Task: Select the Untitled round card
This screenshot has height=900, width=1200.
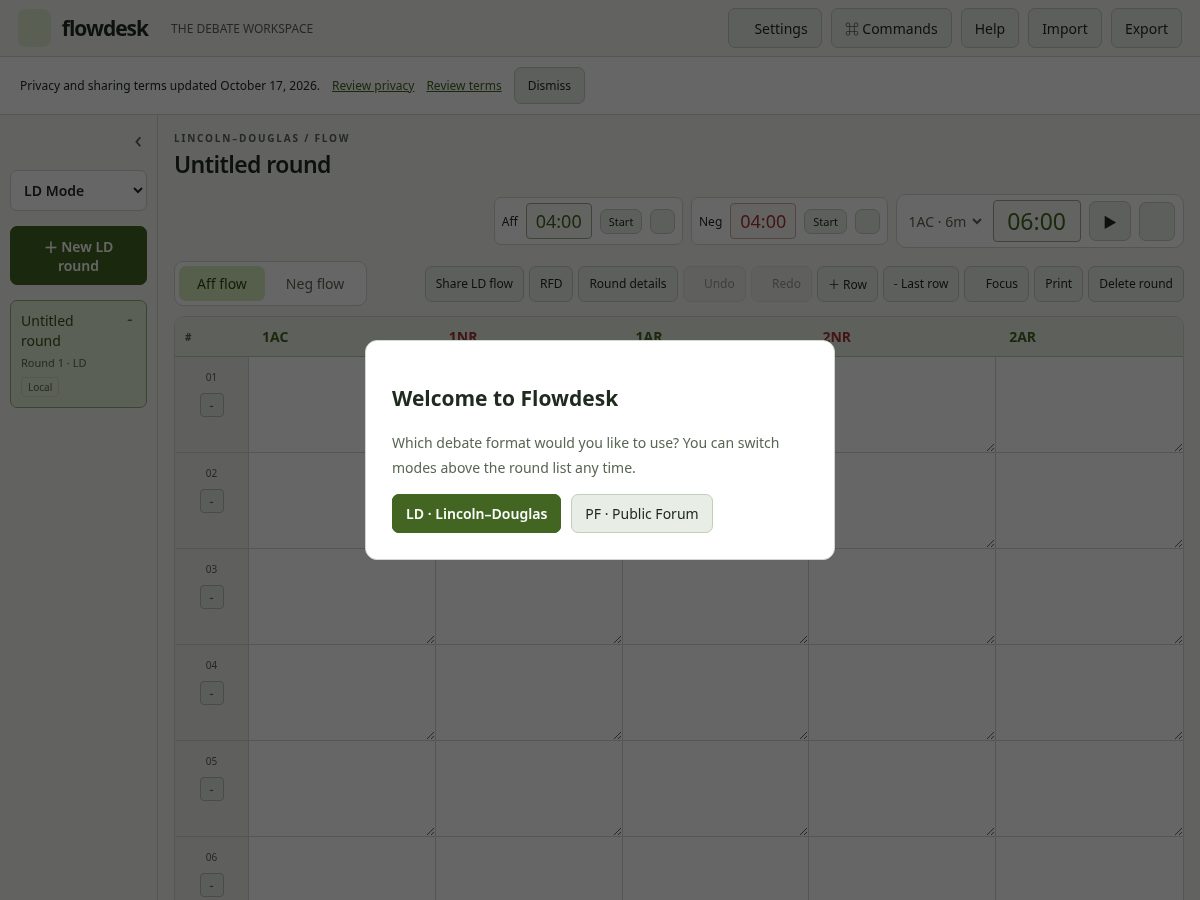Action: point(78,354)
